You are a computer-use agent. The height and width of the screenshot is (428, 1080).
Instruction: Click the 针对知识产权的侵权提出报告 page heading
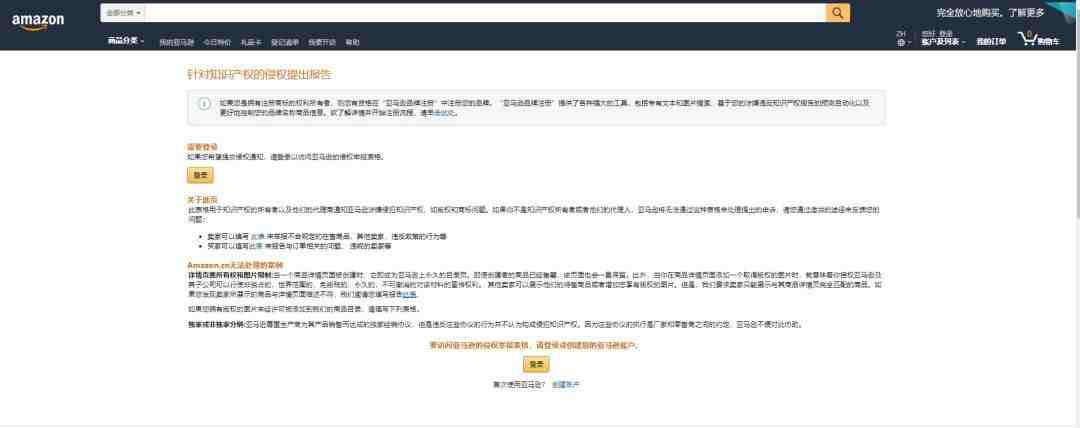tap(259, 74)
